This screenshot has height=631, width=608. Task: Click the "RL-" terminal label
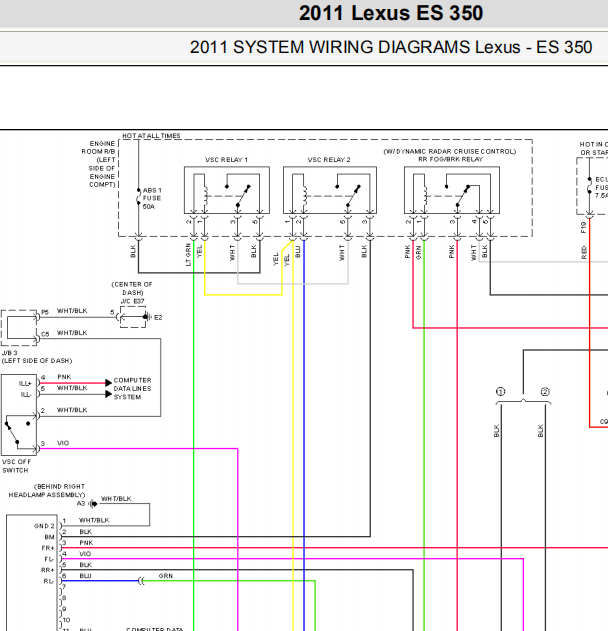[x=48, y=581]
